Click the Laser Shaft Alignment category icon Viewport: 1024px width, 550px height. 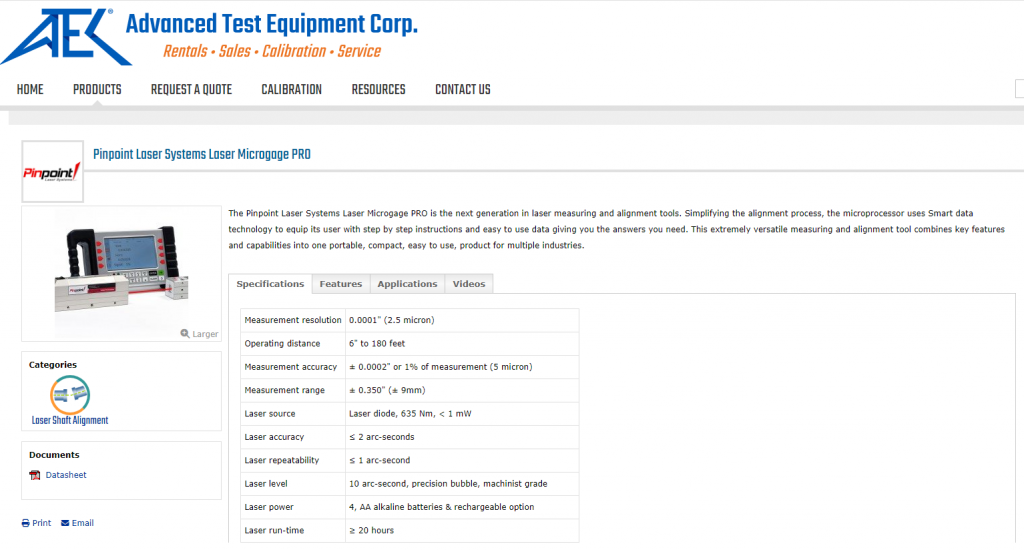point(70,395)
